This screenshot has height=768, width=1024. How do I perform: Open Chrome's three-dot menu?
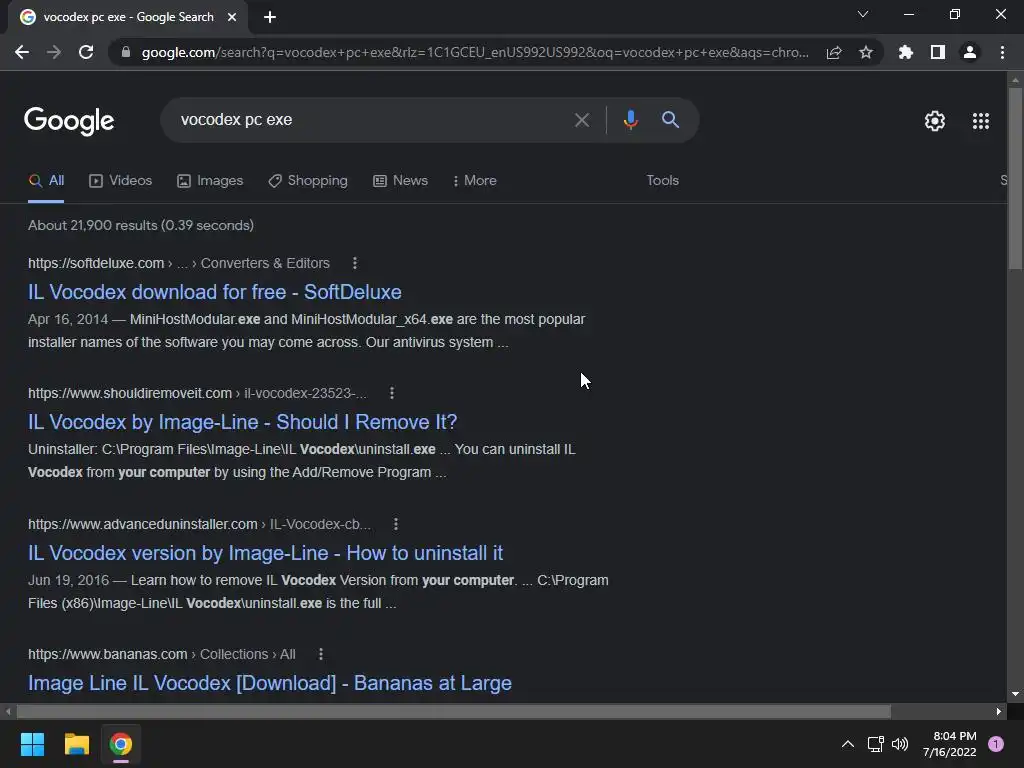click(1002, 52)
